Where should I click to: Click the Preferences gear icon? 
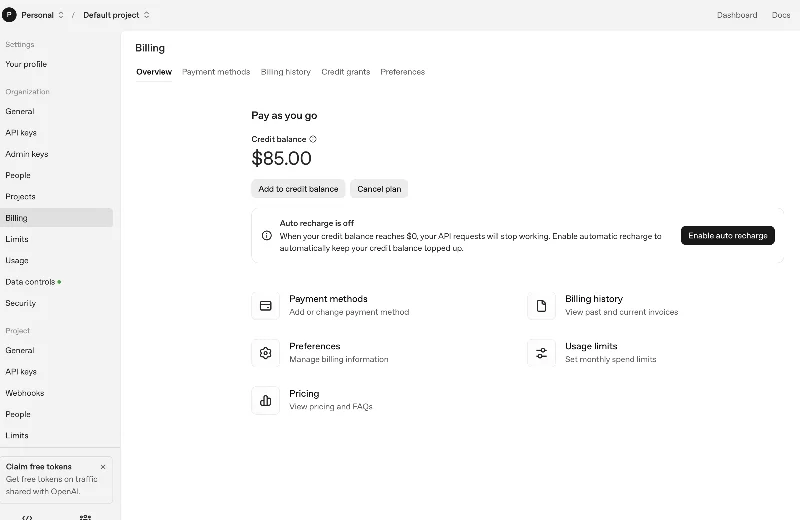[x=266, y=353]
